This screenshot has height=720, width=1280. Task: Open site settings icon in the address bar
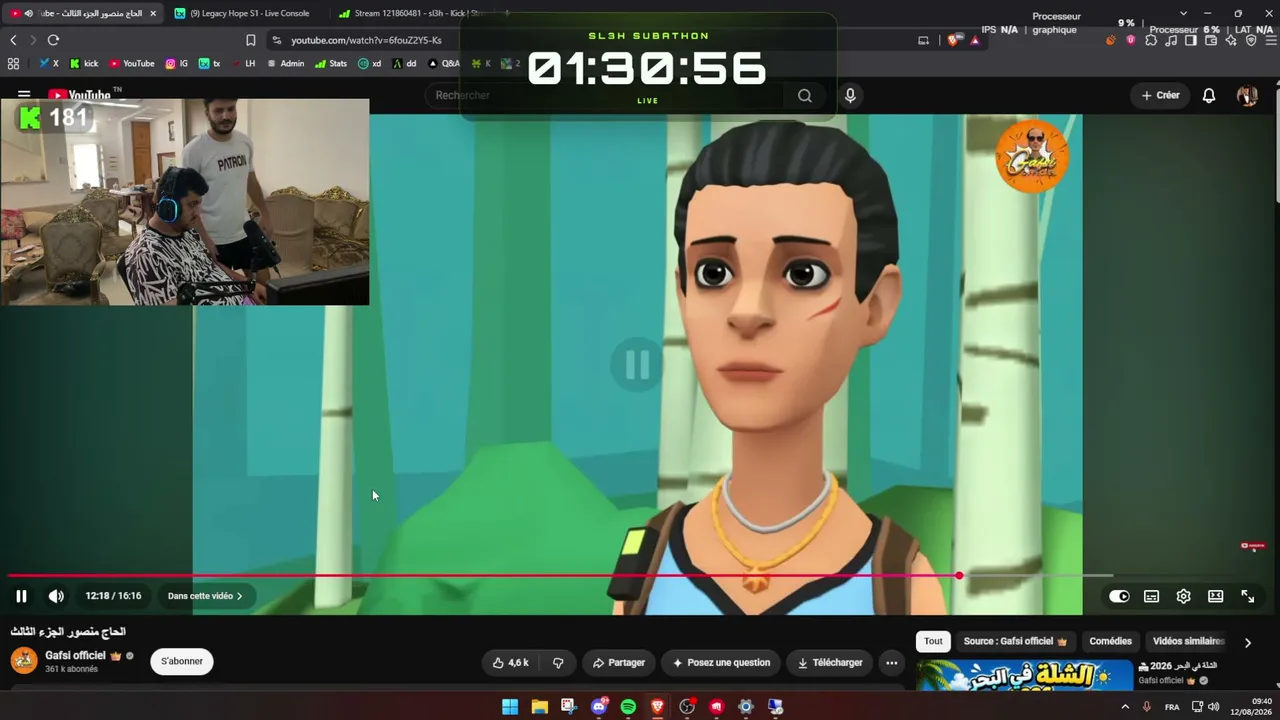[x=276, y=40]
